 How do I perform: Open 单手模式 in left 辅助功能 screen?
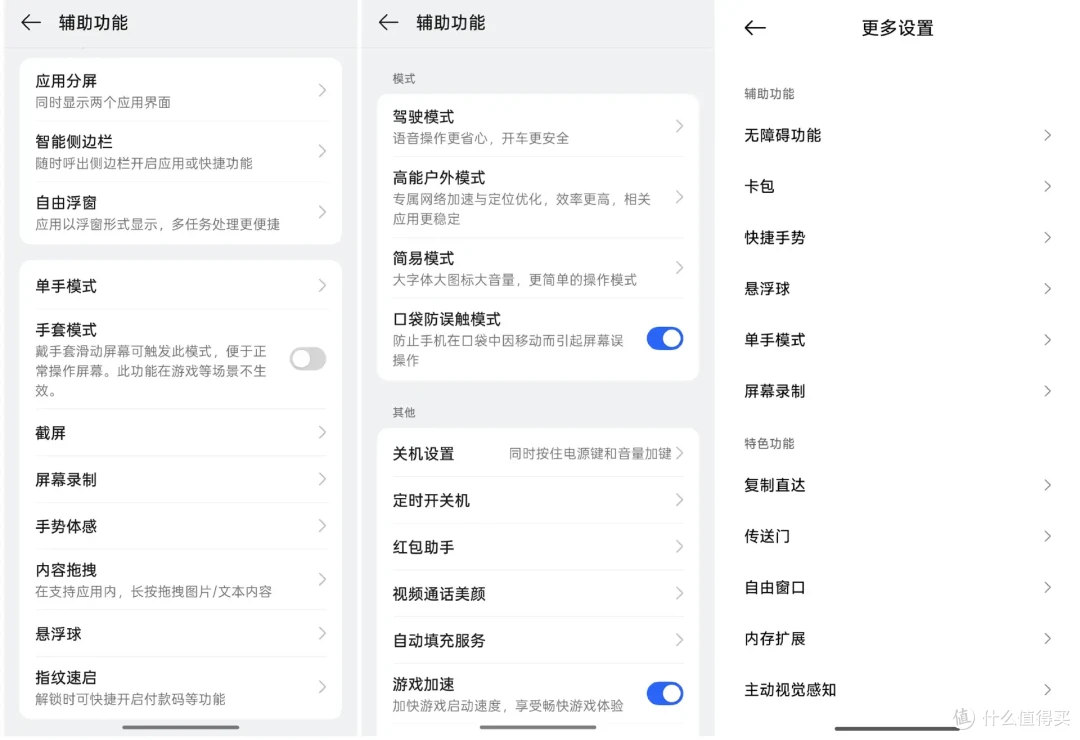[x=180, y=286]
